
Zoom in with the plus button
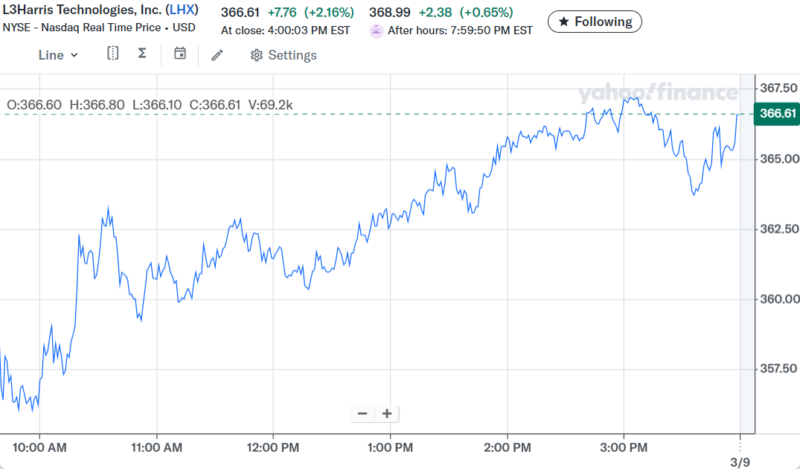click(x=386, y=413)
